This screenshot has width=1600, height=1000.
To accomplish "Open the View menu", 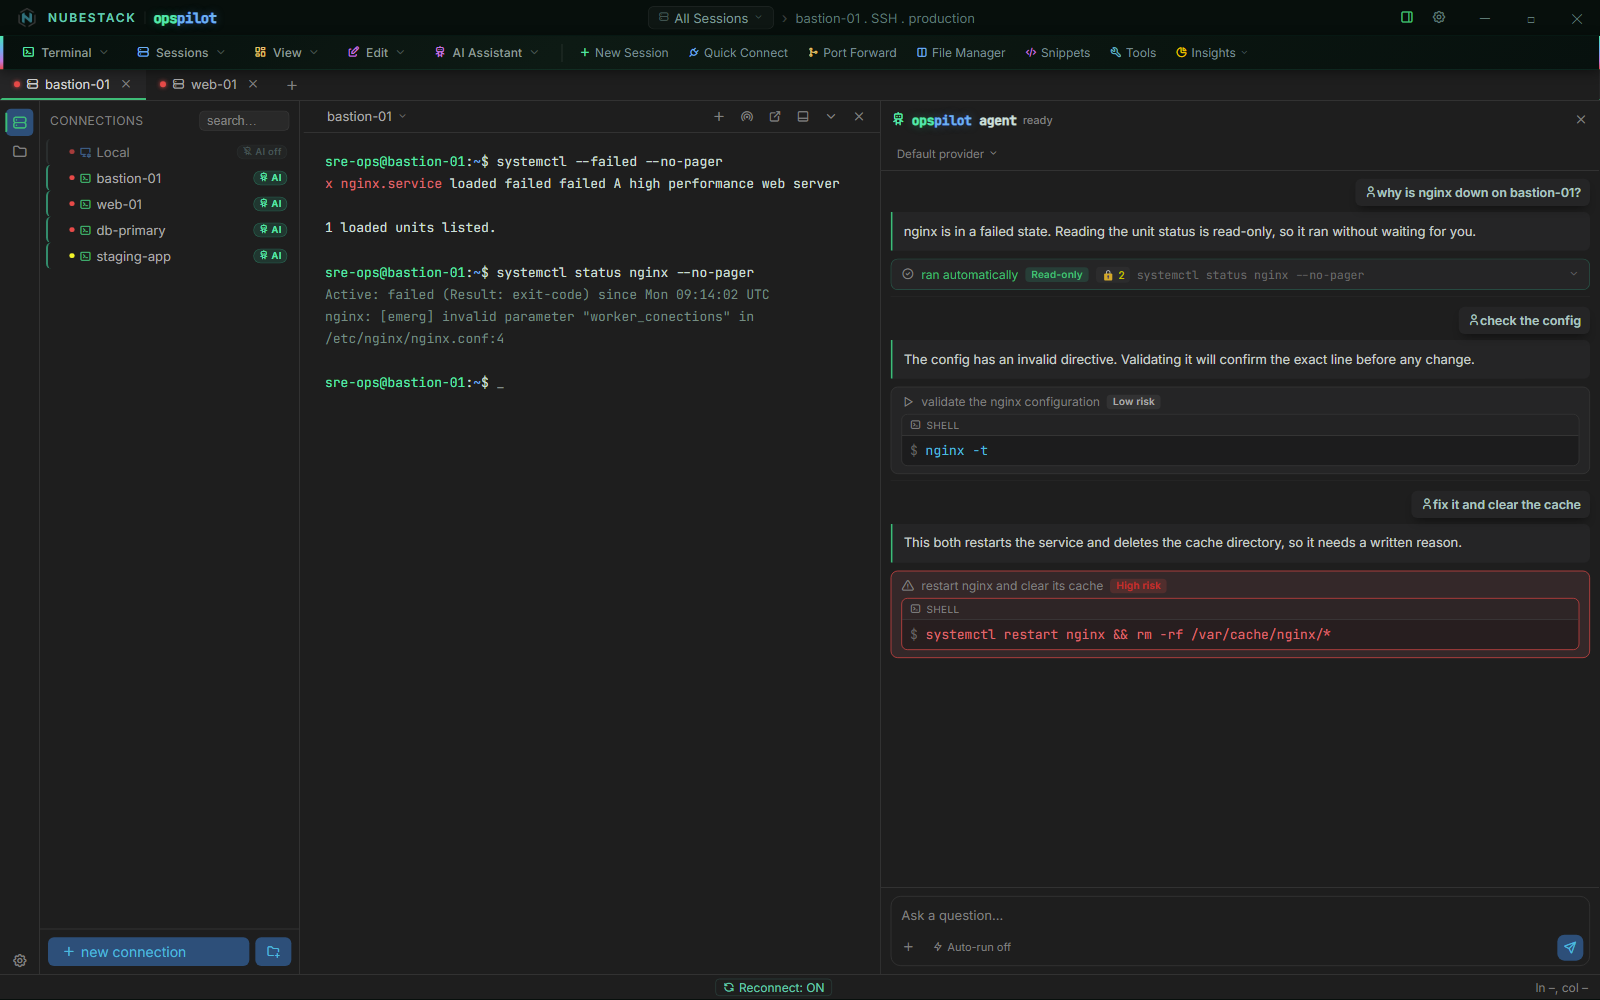I will 286,53.
